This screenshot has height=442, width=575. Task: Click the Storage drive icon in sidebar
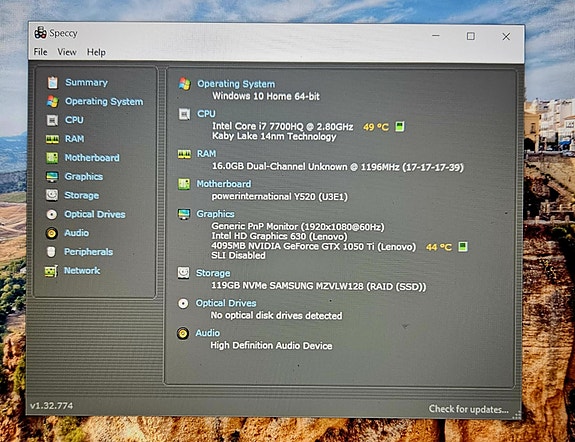tap(52, 195)
